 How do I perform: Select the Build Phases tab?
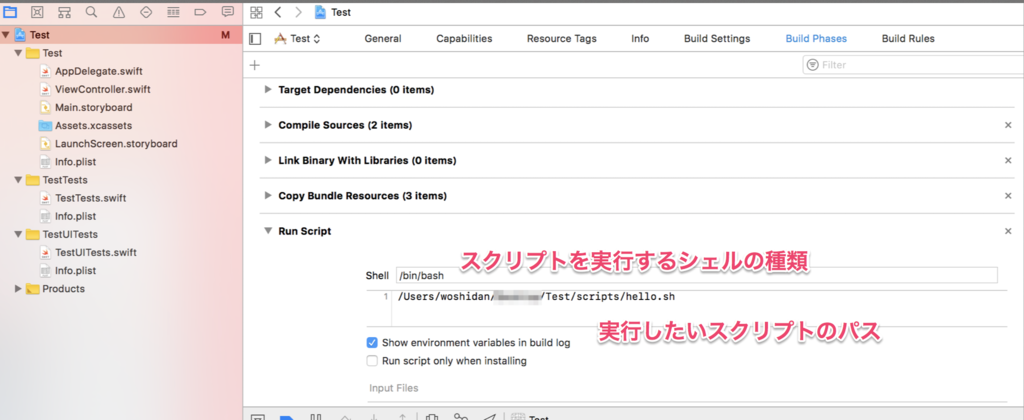point(816,39)
